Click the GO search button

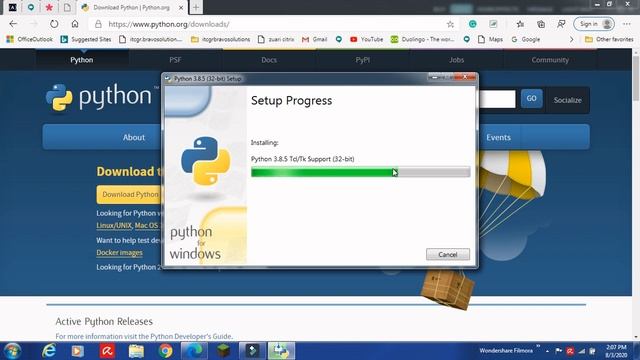[x=531, y=98]
